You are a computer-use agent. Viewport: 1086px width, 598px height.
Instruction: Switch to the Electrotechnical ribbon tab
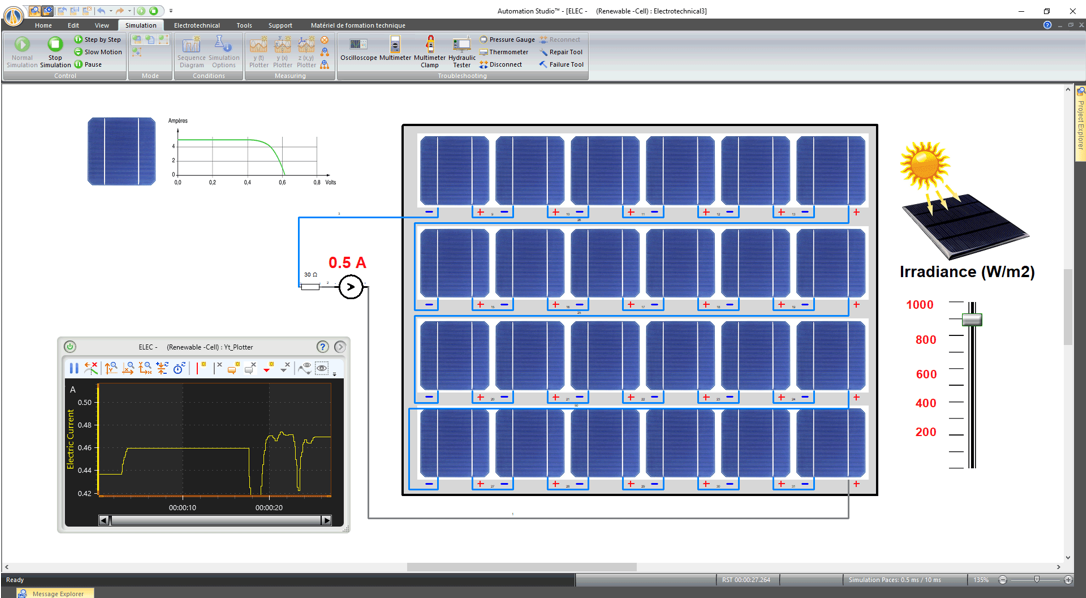[196, 25]
